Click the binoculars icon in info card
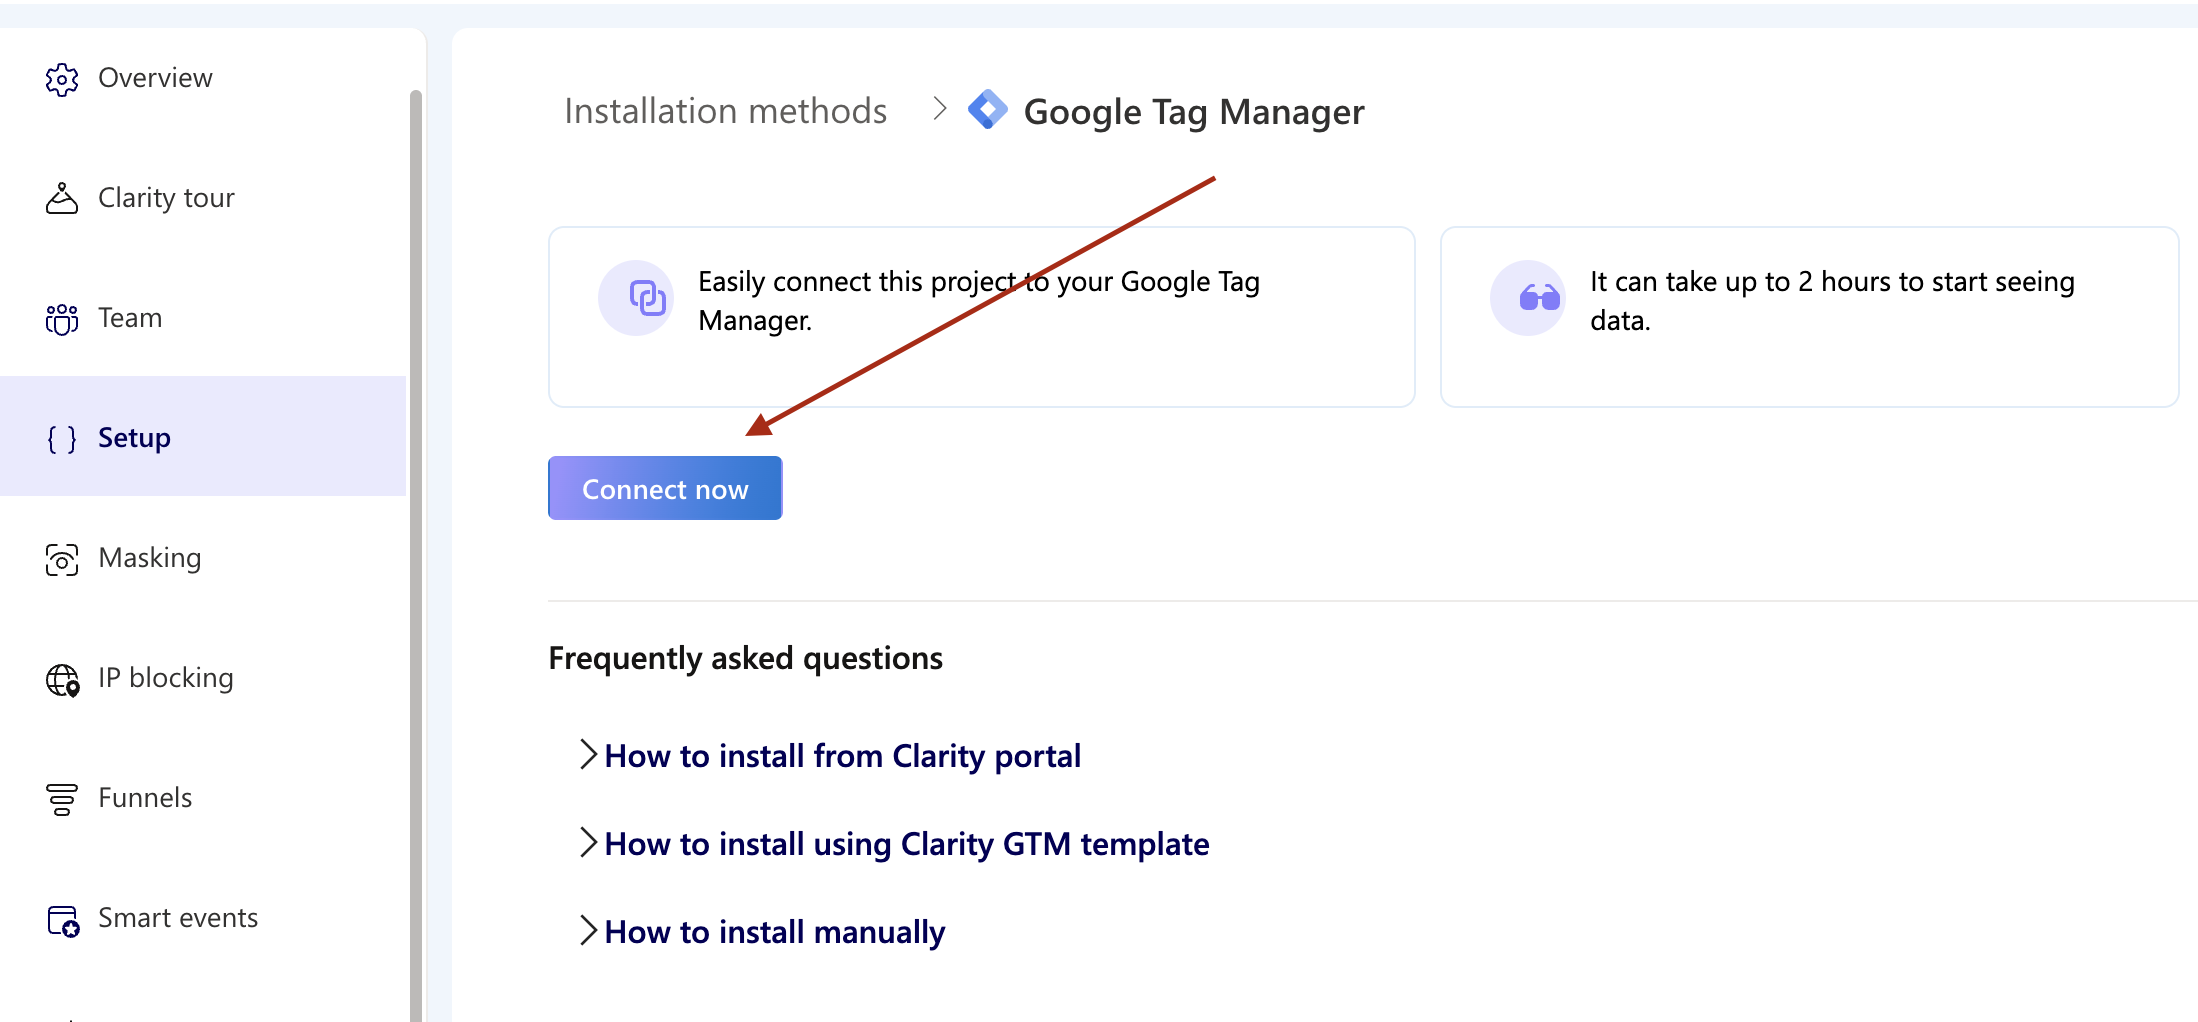 [1539, 298]
